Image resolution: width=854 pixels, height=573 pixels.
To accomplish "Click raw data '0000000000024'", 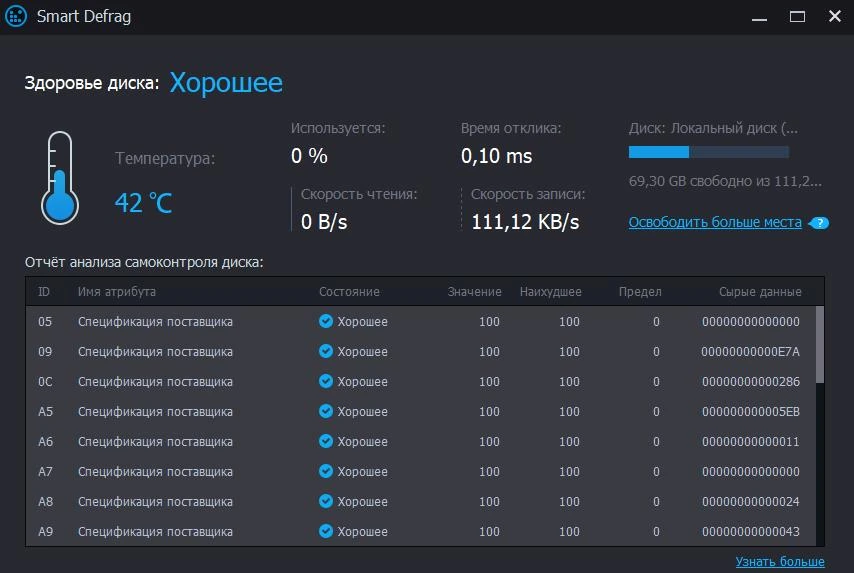I will (751, 502).
